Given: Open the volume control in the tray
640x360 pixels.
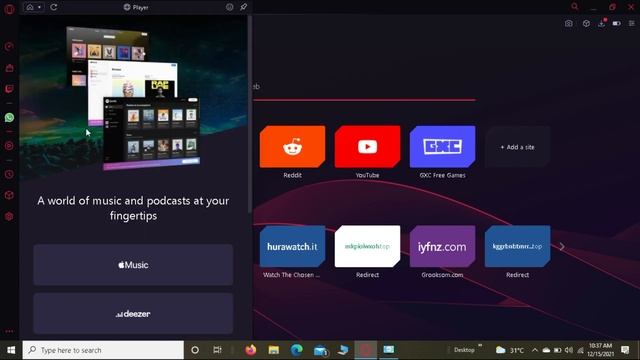Looking at the screenshot, I should [569, 350].
